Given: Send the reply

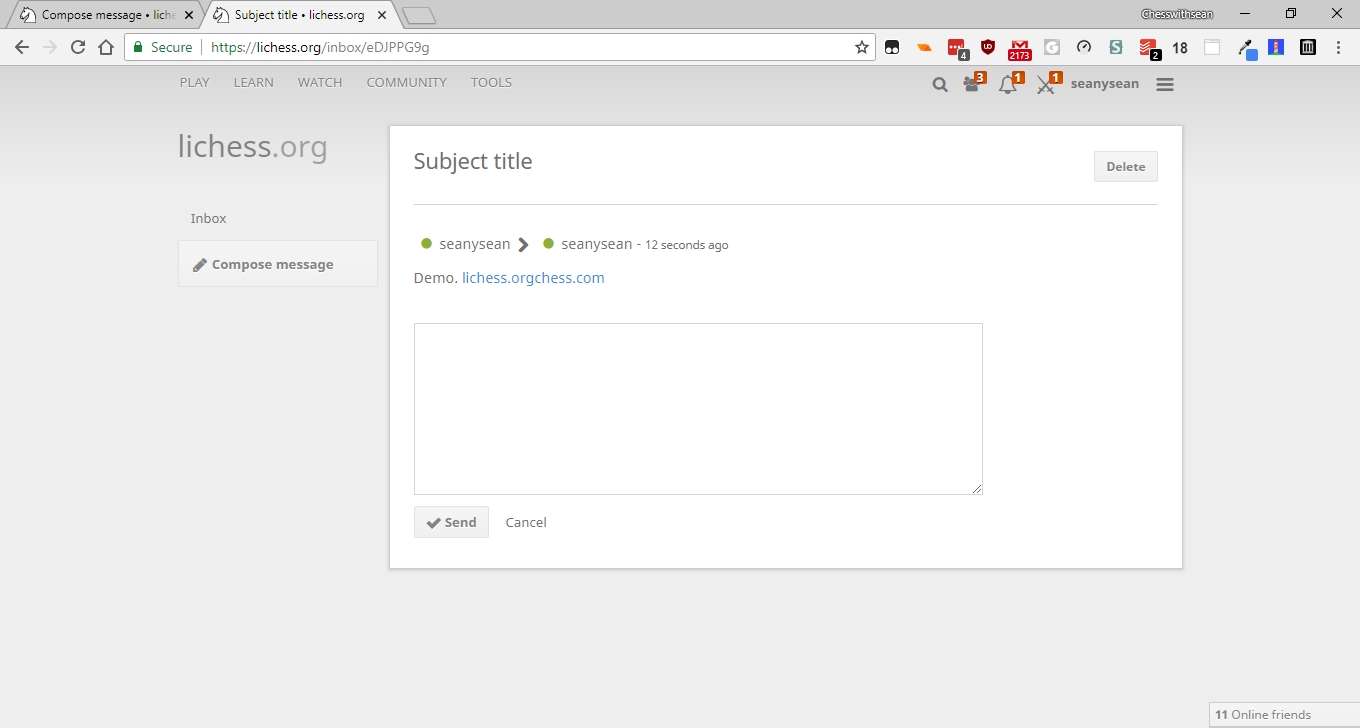Looking at the screenshot, I should (451, 522).
